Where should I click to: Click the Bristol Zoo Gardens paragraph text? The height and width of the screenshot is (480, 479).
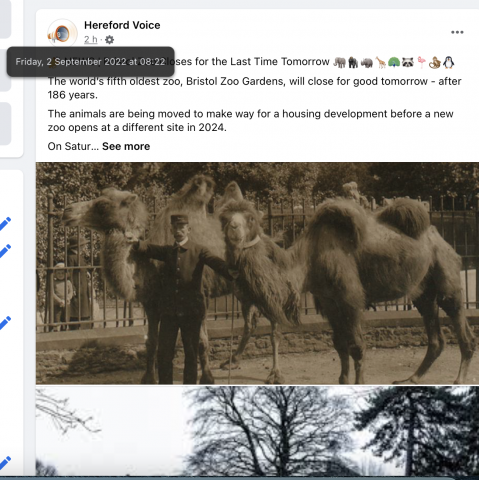tap(254, 88)
